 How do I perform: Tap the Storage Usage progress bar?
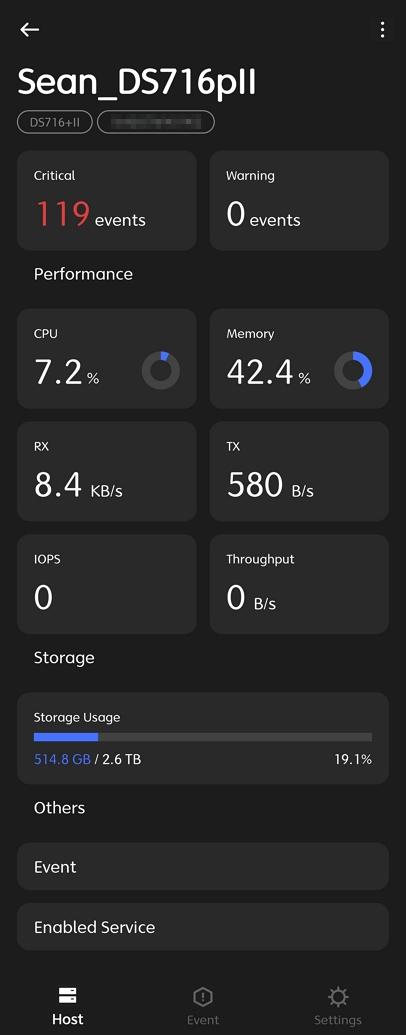[x=203, y=737]
